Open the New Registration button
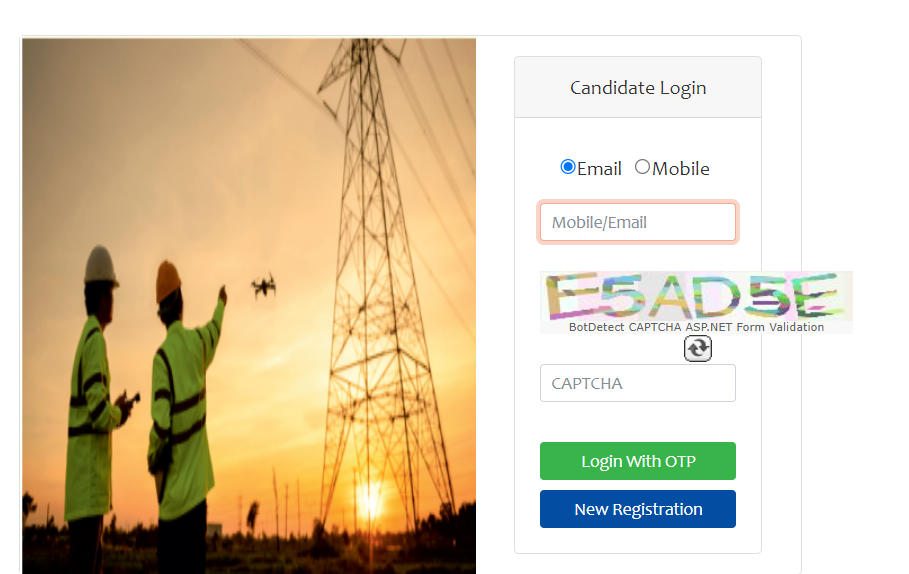The width and height of the screenshot is (909, 574). pos(638,509)
